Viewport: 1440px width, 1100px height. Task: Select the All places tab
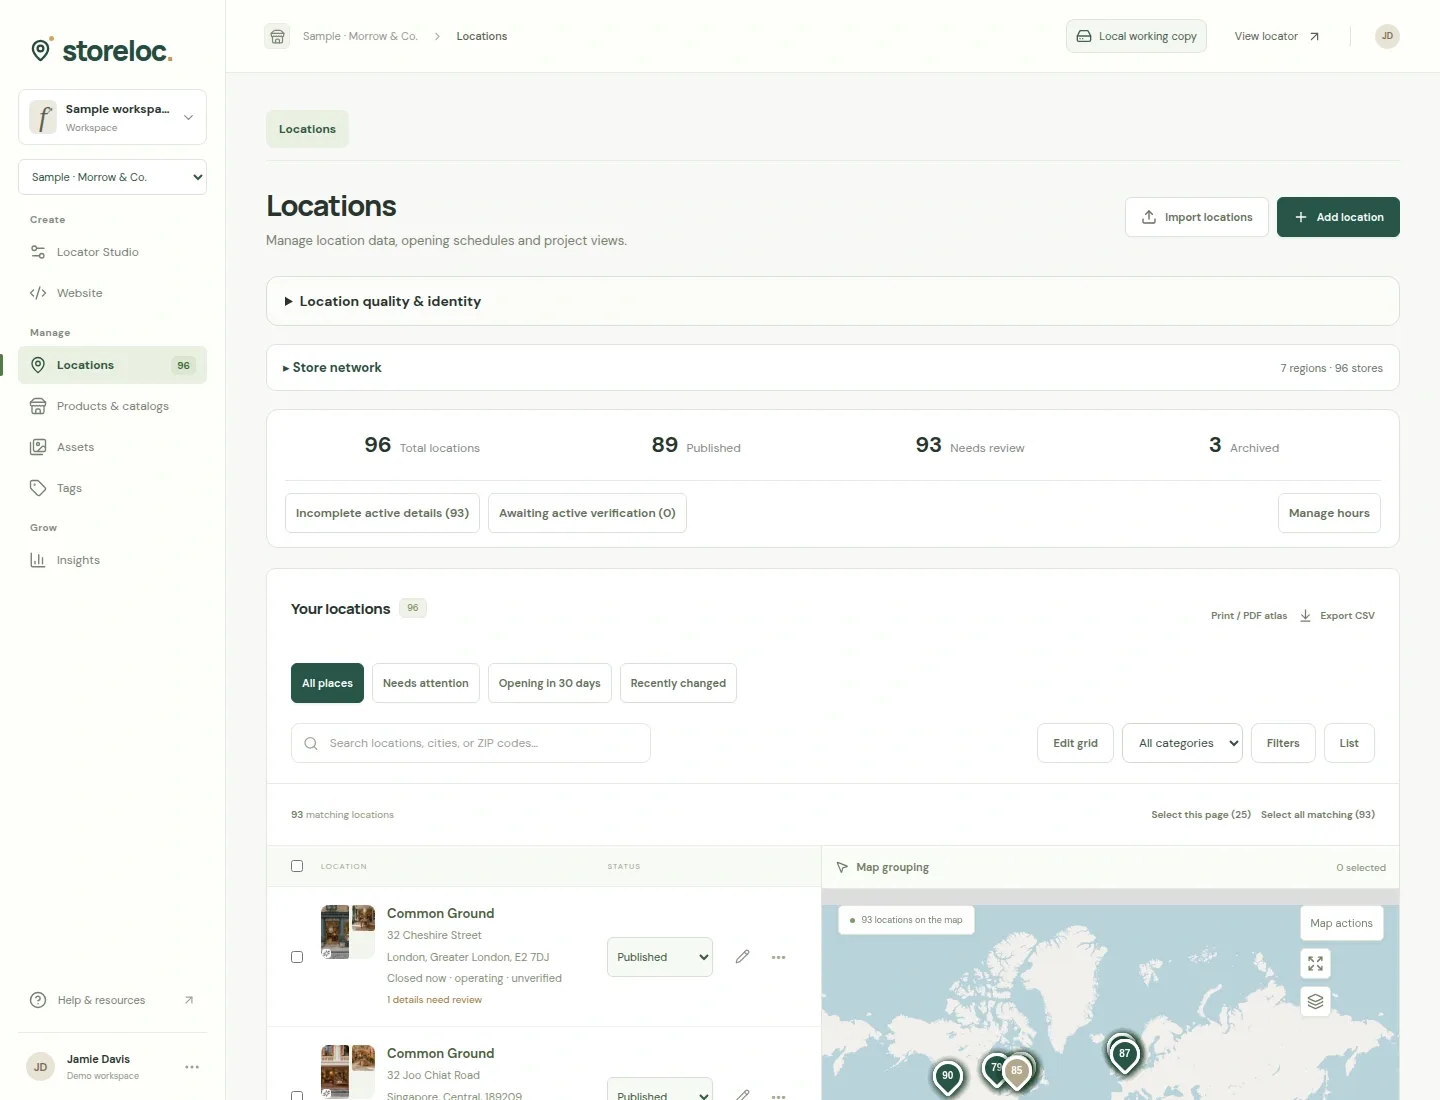[327, 683]
